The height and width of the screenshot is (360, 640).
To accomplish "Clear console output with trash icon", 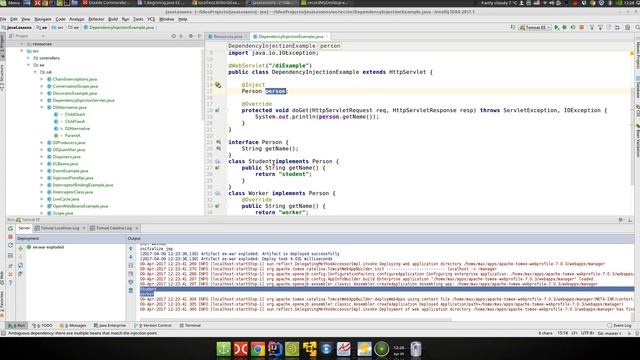I will point(131,290).
